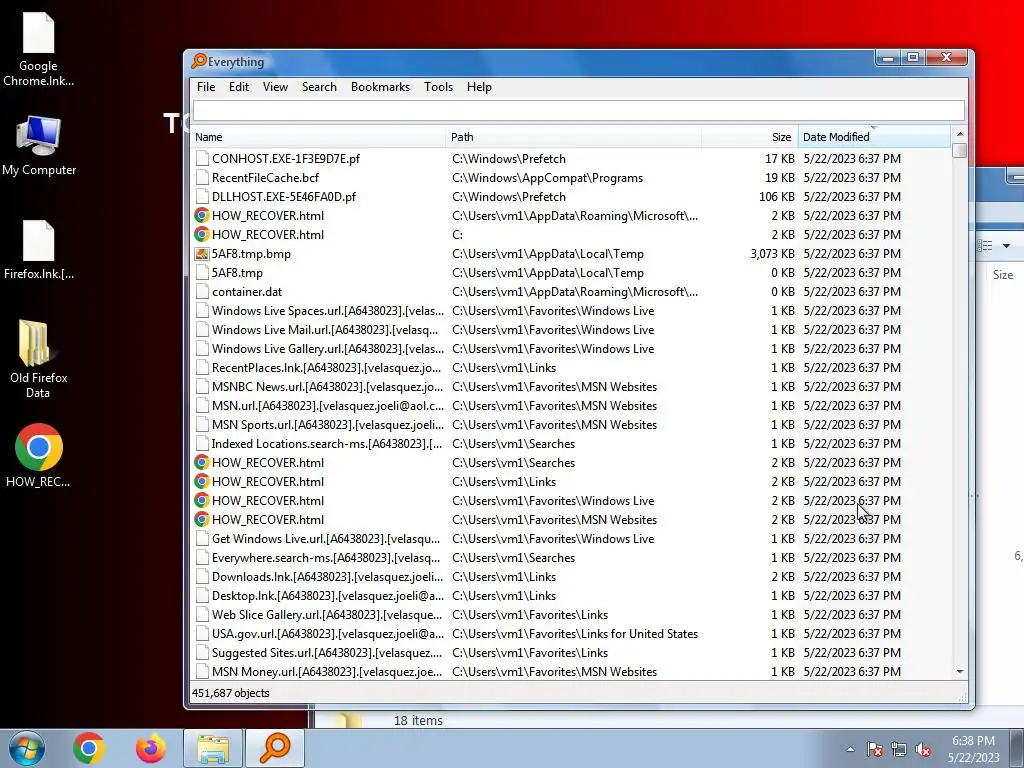Click Chrome icon of HOW_RECOVER.html in Searches
Viewport: 1024px width, 768px height.
point(202,462)
